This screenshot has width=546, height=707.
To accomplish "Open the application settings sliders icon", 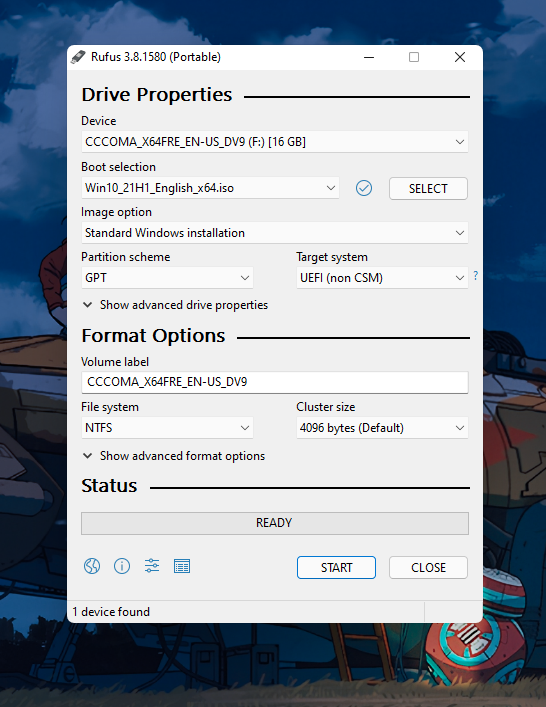I will (152, 565).
